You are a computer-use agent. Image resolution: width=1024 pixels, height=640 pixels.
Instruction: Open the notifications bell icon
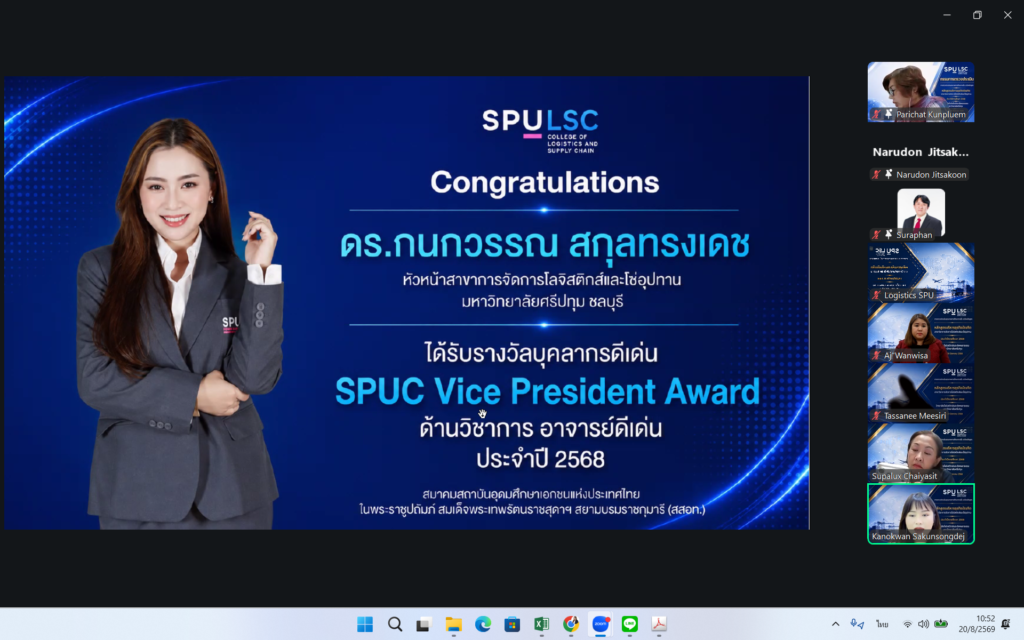tap(1006, 624)
